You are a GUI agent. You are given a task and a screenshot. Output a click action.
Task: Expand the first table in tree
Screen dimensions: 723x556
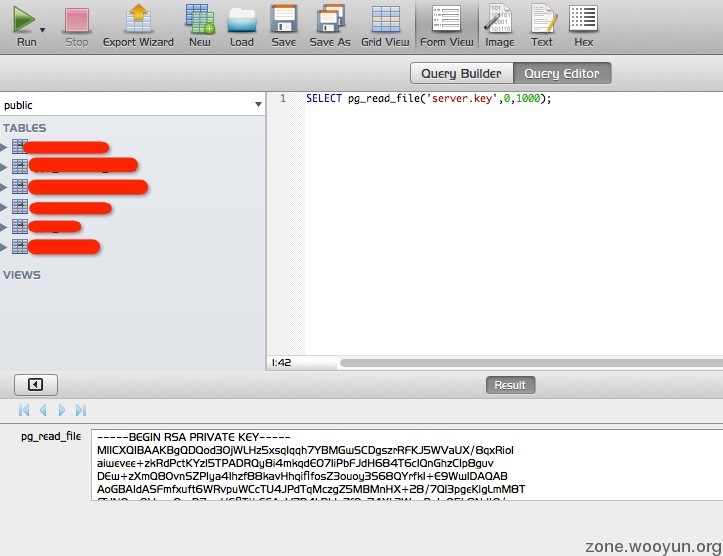4,147
